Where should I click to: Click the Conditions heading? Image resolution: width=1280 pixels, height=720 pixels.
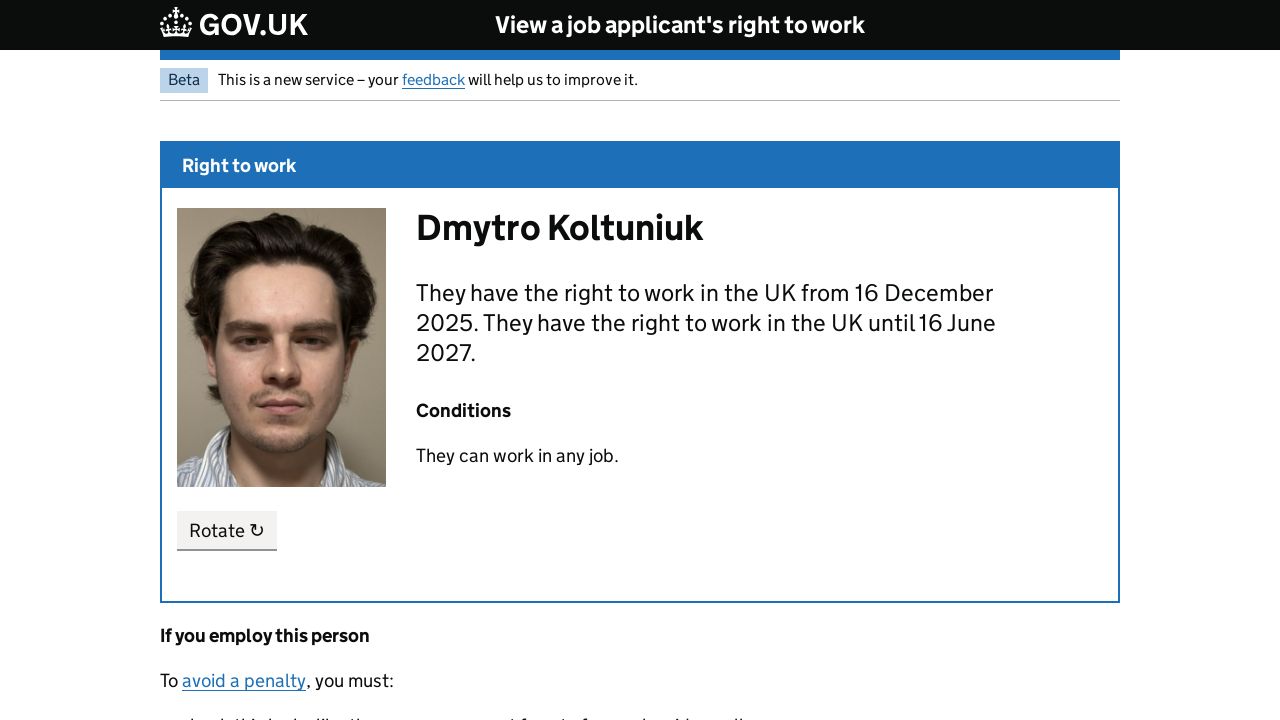click(463, 411)
